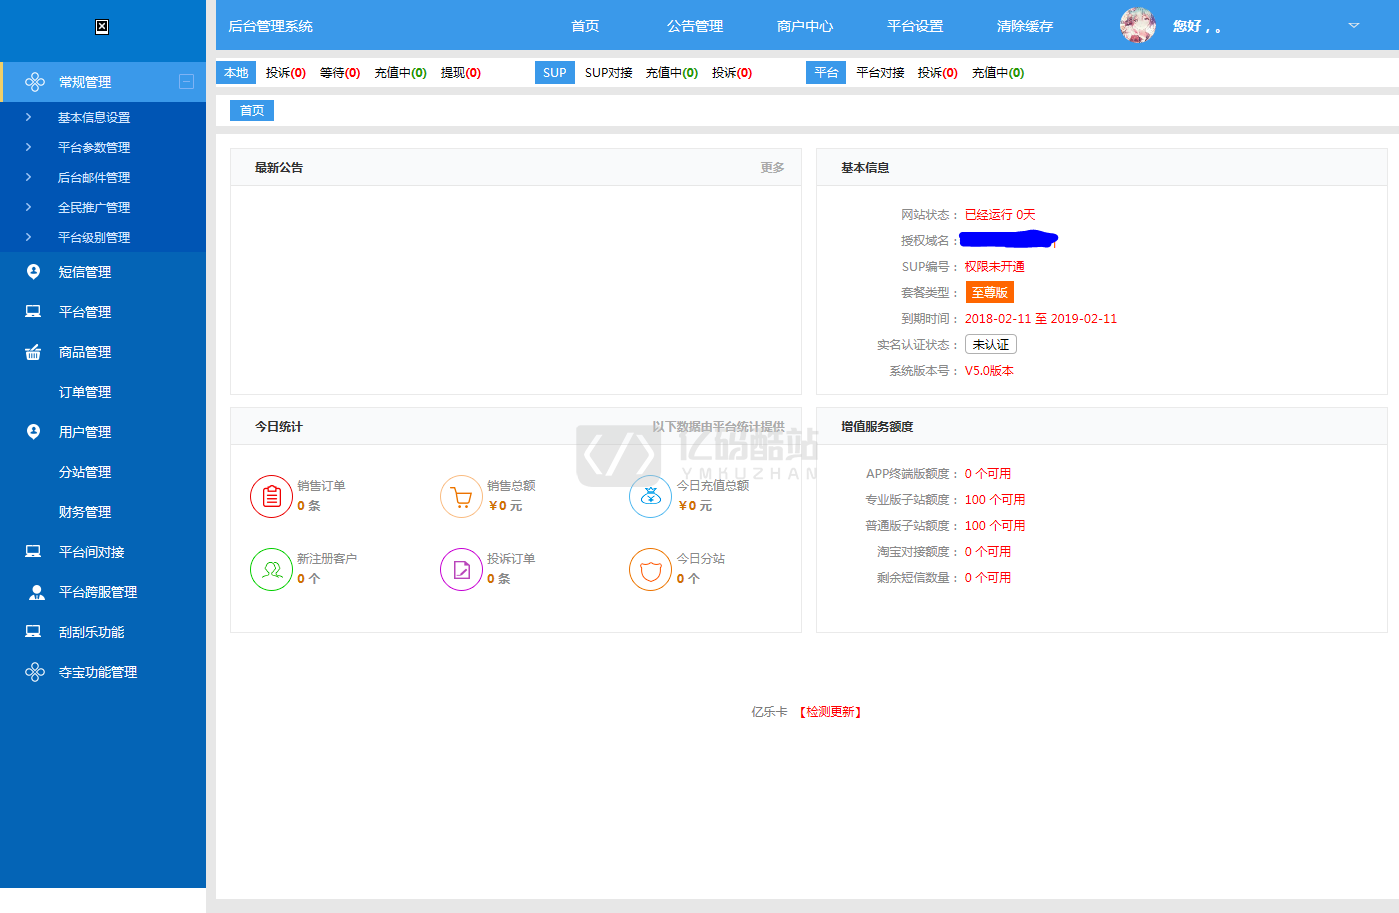Click the 用户管理 pin icon
This screenshot has width=1399, height=913.
(x=33, y=432)
